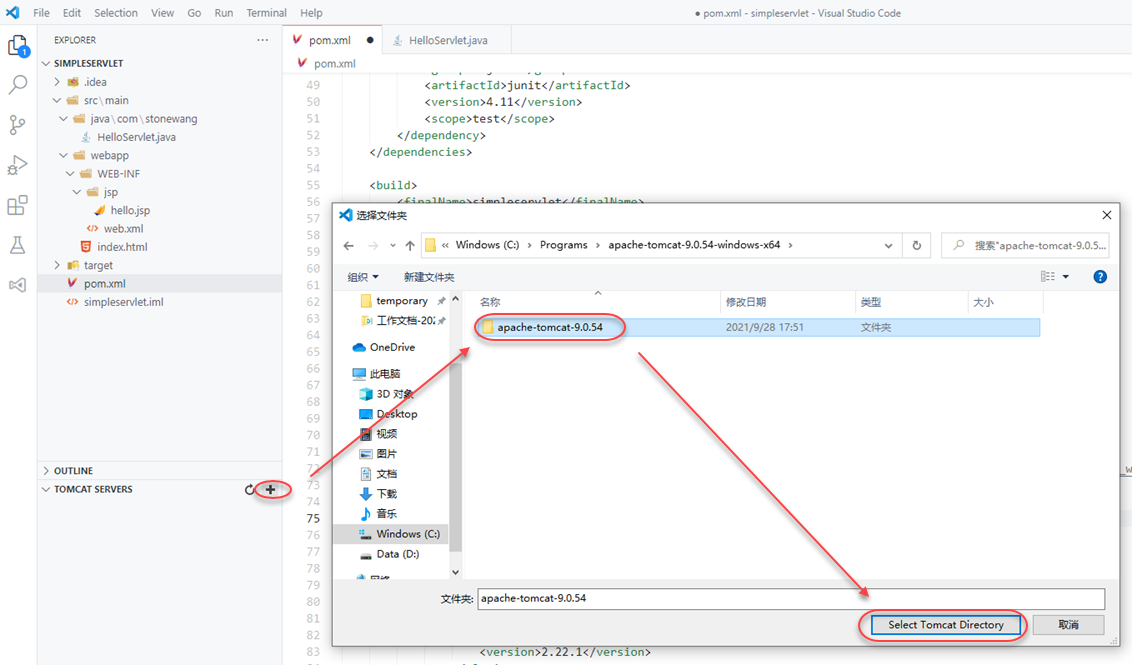Image resolution: width=1132 pixels, height=665 pixels.
Task: Collapse the jsp folder
Action: [x=77, y=192]
